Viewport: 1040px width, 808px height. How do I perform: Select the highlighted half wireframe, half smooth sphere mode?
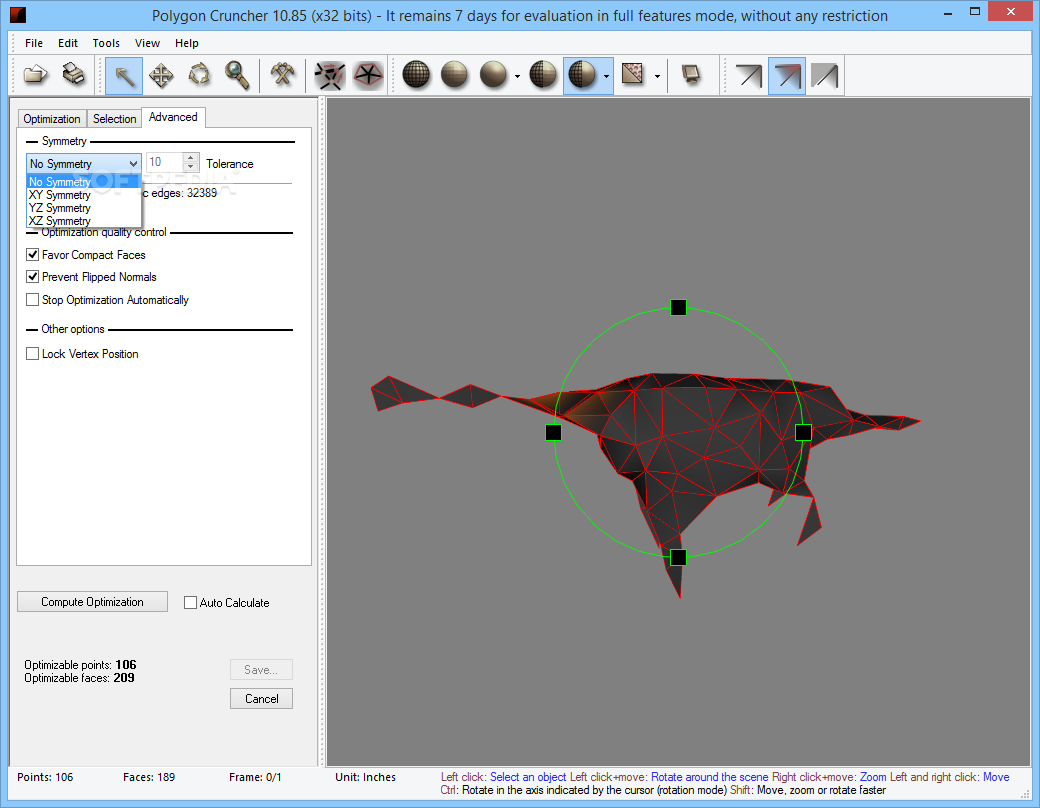point(582,75)
